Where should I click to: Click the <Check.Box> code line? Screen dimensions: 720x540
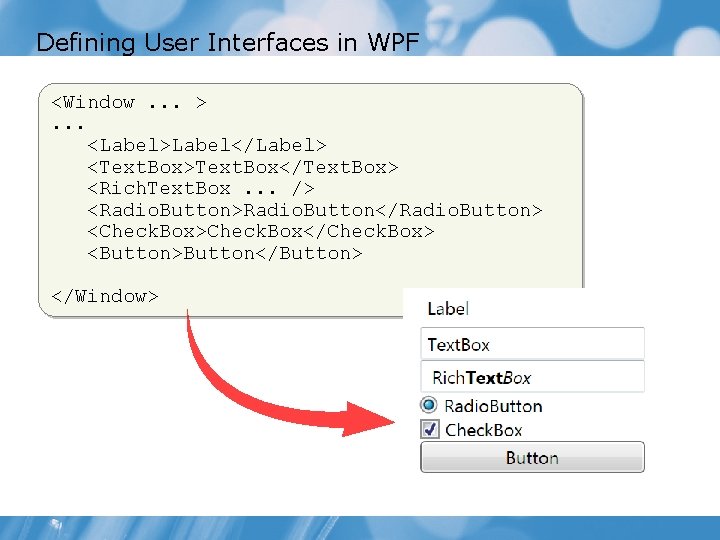pos(261,231)
